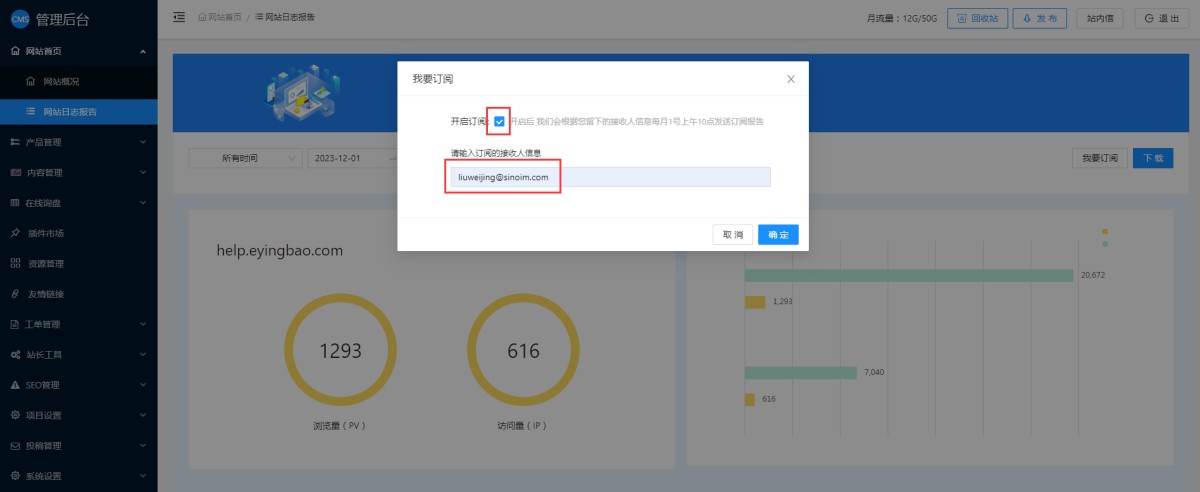Click the 616 IP ring chart

coord(523,350)
